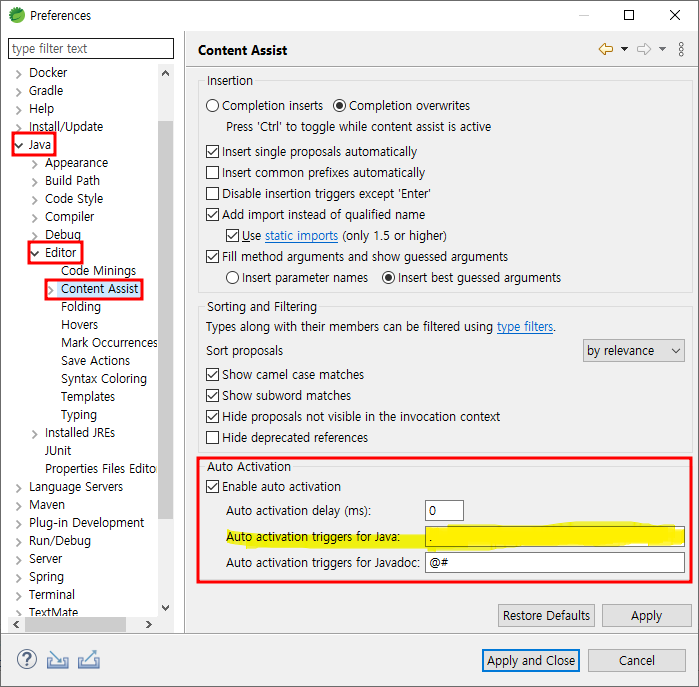The image size is (699, 687).
Task: Toggle the Use static imports checkbox
Action: [x=232, y=235]
